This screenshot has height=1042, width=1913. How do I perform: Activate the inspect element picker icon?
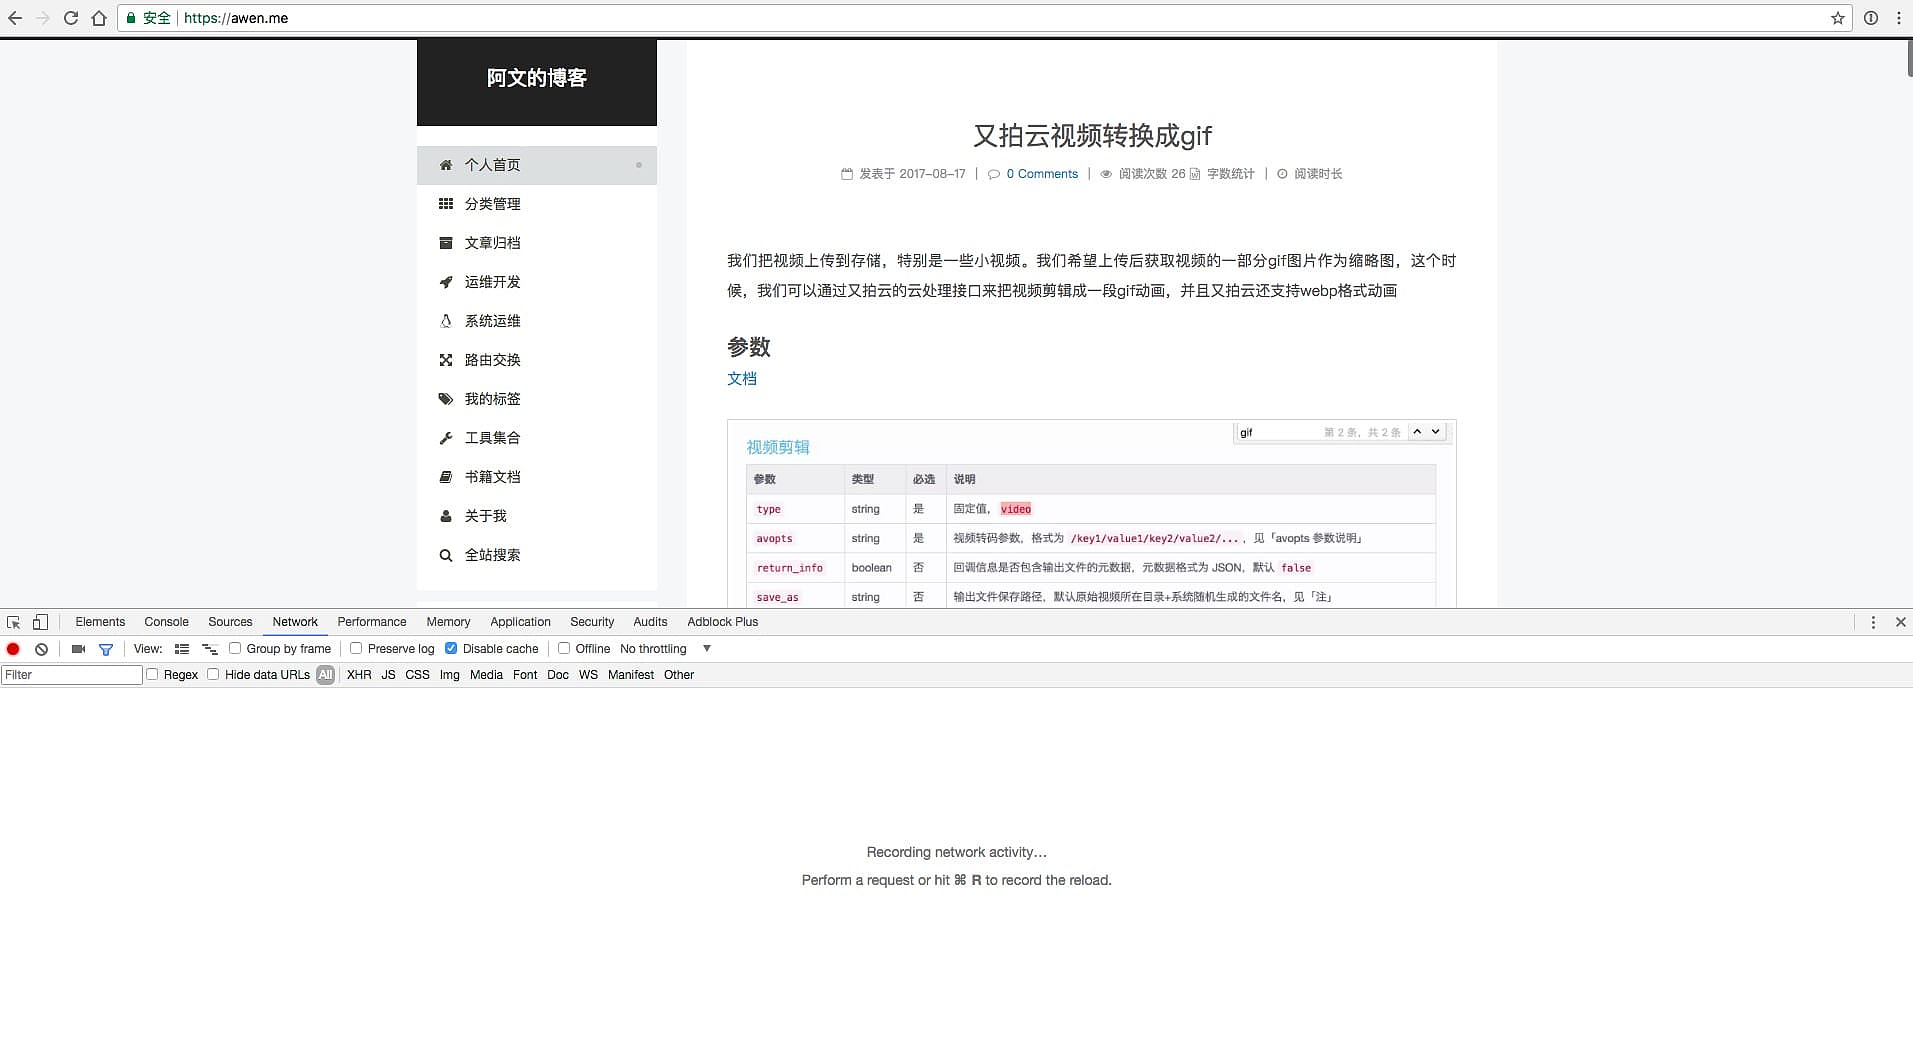[x=13, y=622]
